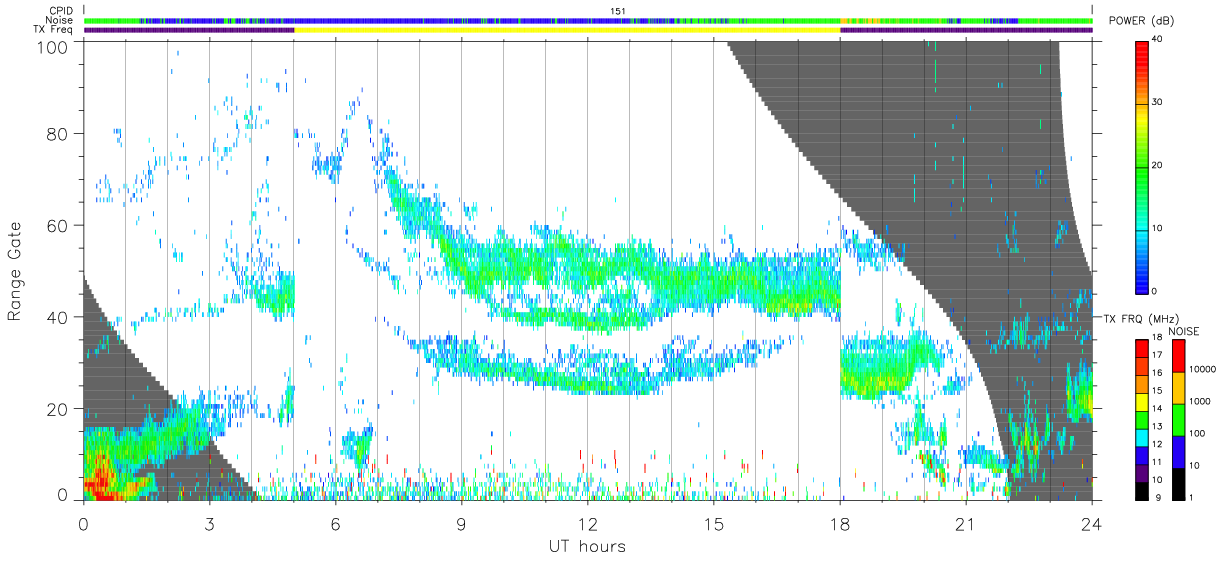Click the x-axis tick label '15'
Viewport: 1228px width, 567px height.
point(713,525)
